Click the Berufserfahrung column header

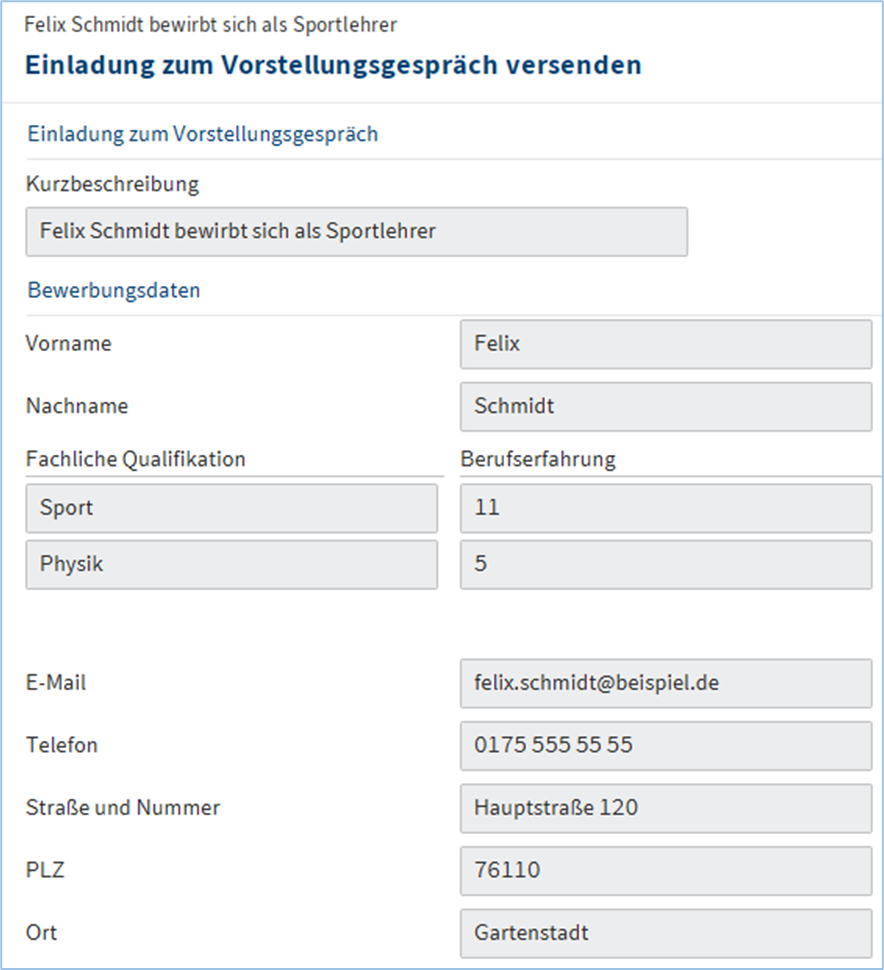[538, 459]
